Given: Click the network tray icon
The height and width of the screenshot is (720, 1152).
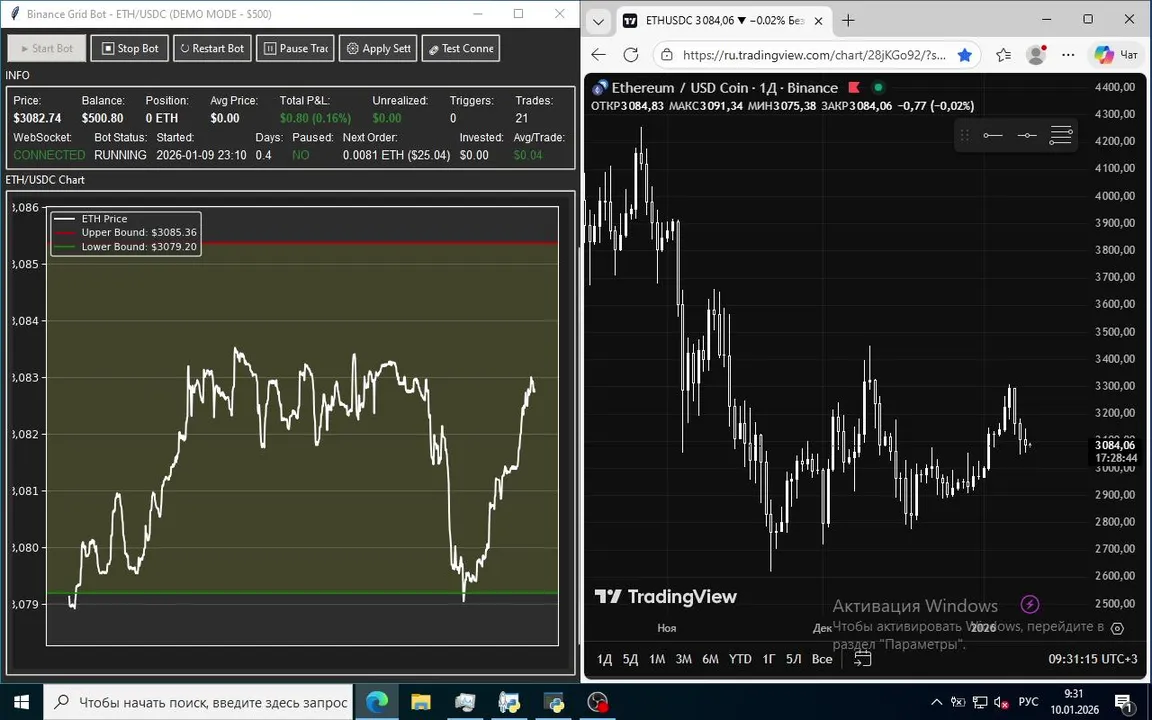Looking at the screenshot, I should [979, 702].
